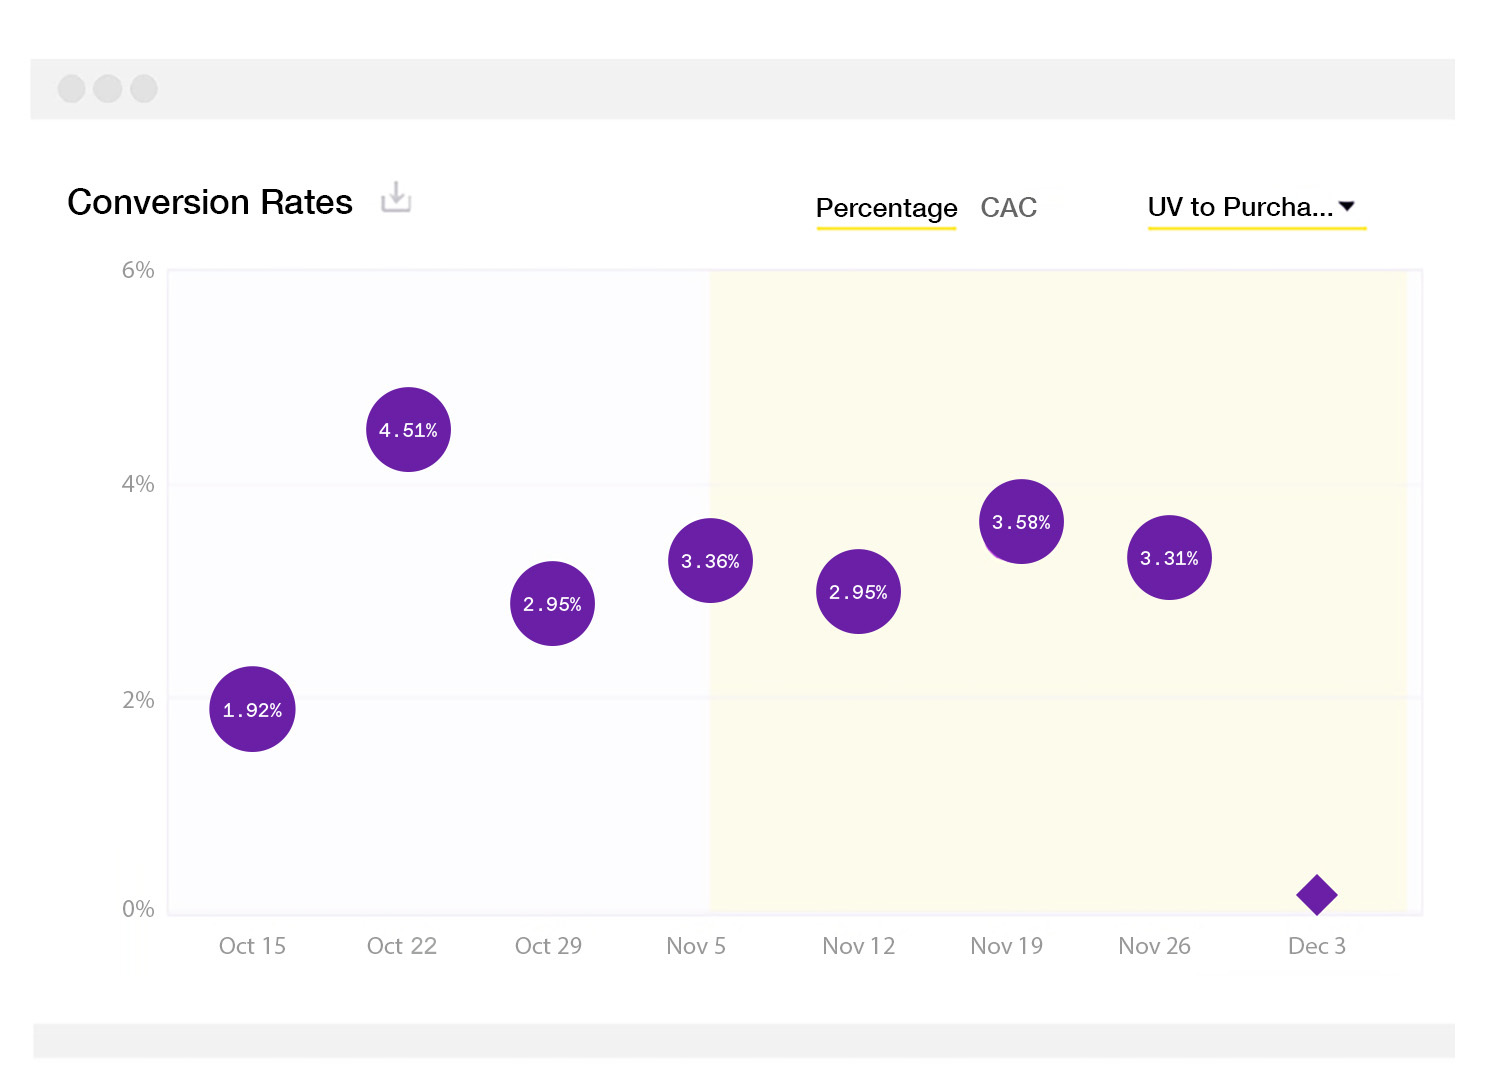1502x1086 pixels.
Task: Click the Dec 3 diamond marker
Action: (x=1316, y=895)
